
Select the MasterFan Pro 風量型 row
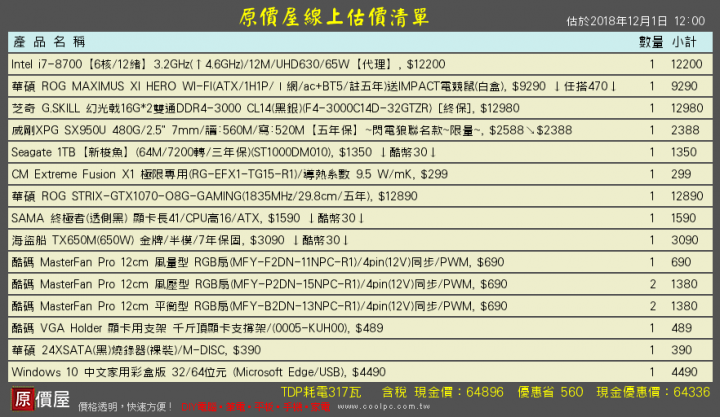[360, 262]
